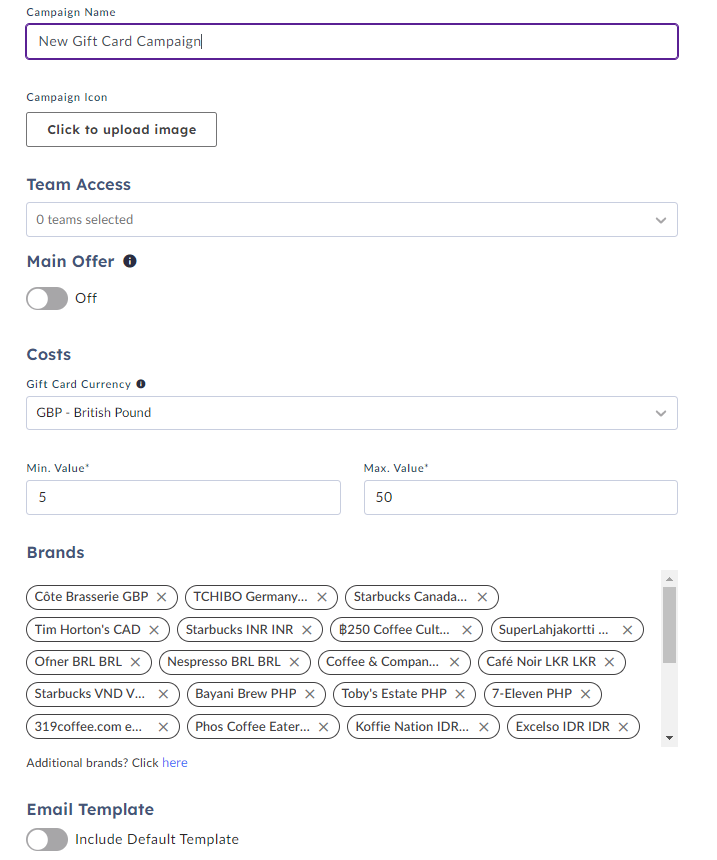Focus the Campaign Name text field
717x860 pixels.
352,42
